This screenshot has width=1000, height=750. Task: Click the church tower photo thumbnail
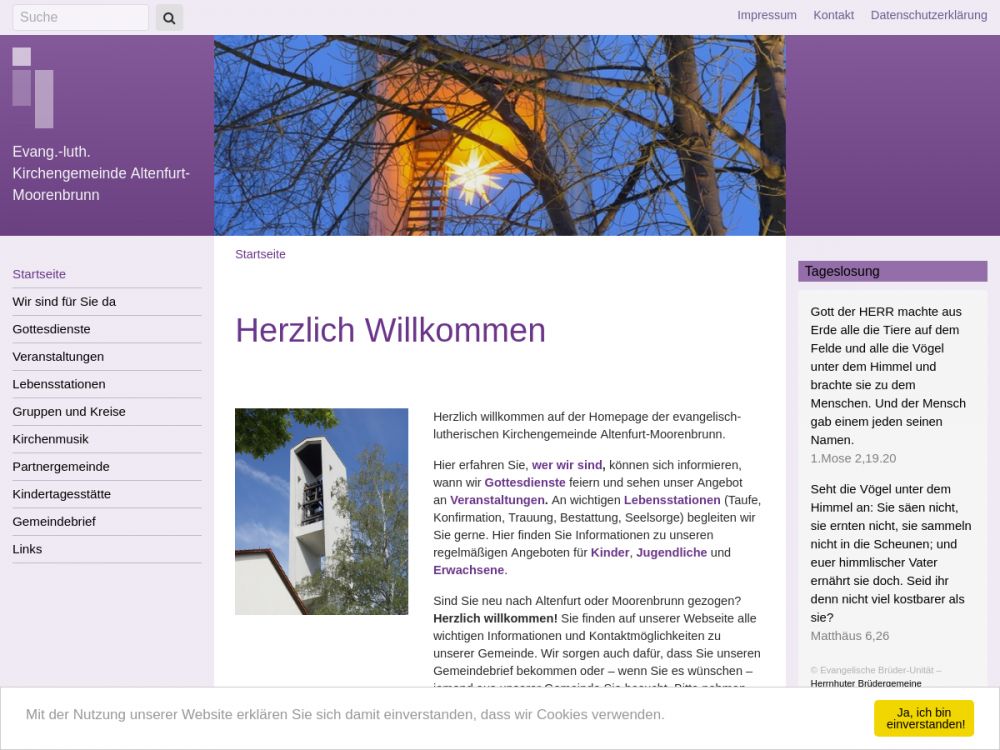pos(321,511)
